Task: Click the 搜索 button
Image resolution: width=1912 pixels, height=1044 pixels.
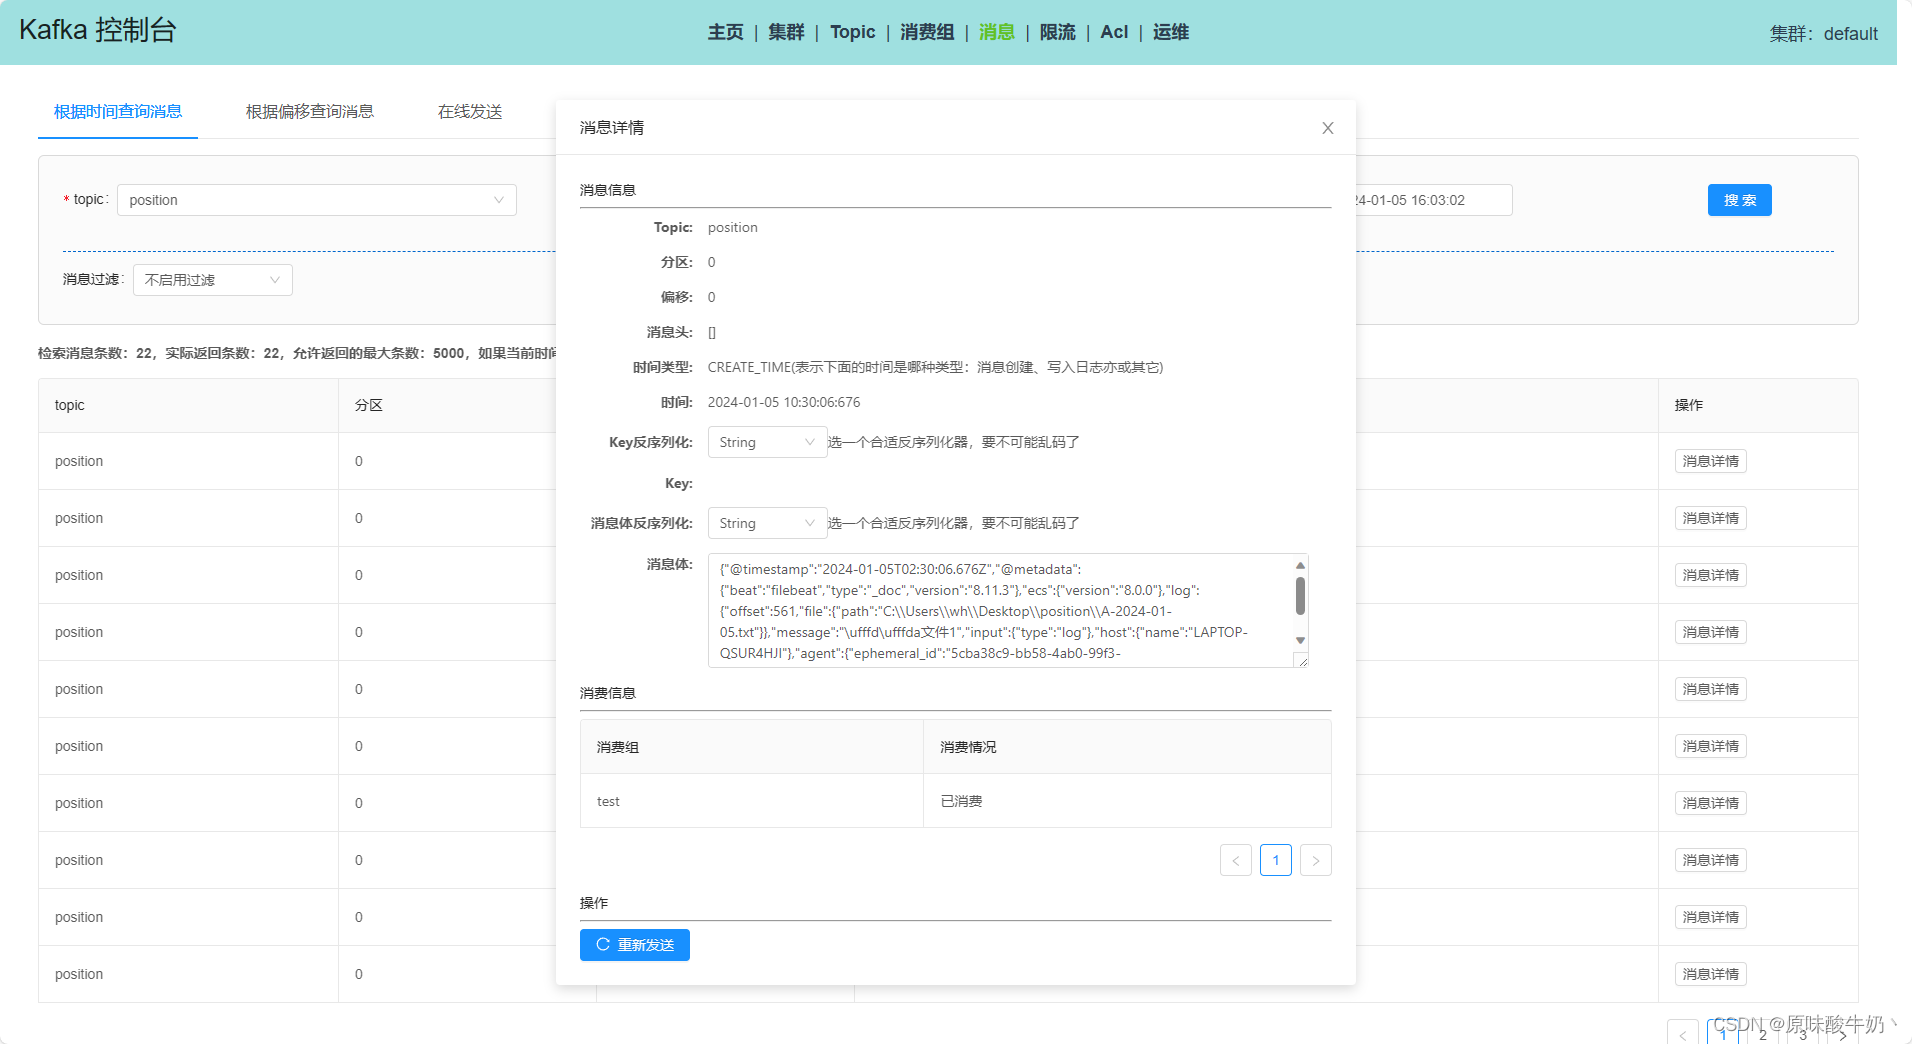Action: [x=1738, y=200]
